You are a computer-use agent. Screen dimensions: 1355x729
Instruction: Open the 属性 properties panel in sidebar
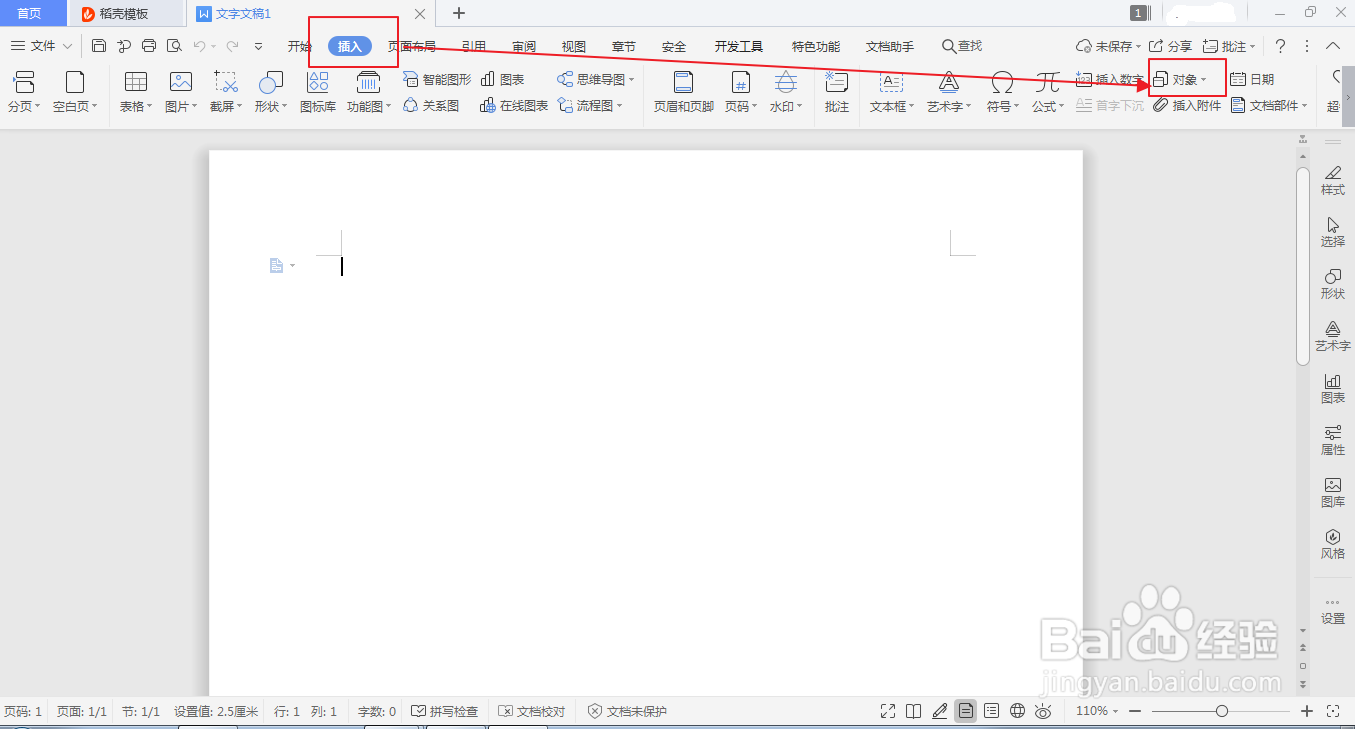pos(1333,441)
